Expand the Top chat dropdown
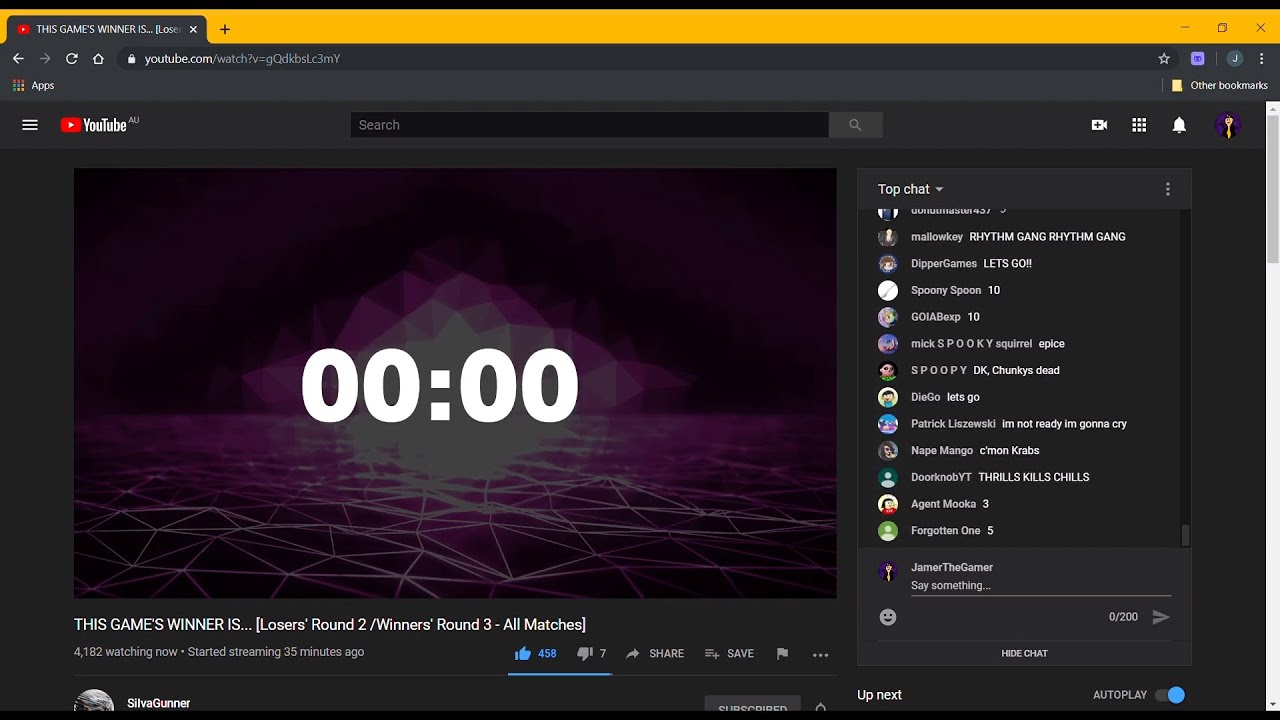 click(x=910, y=189)
